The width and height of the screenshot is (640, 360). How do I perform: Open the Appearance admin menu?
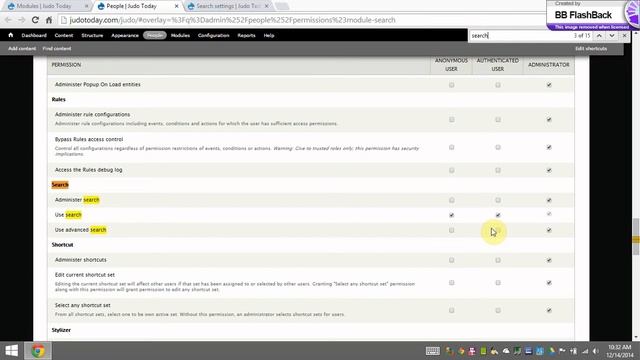(x=125, y=36)
